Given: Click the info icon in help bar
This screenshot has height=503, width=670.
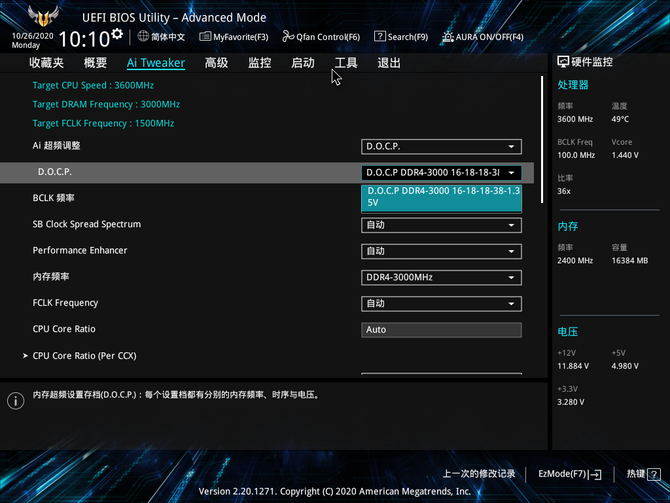Looking at the screenshot, I should [16, 401].
